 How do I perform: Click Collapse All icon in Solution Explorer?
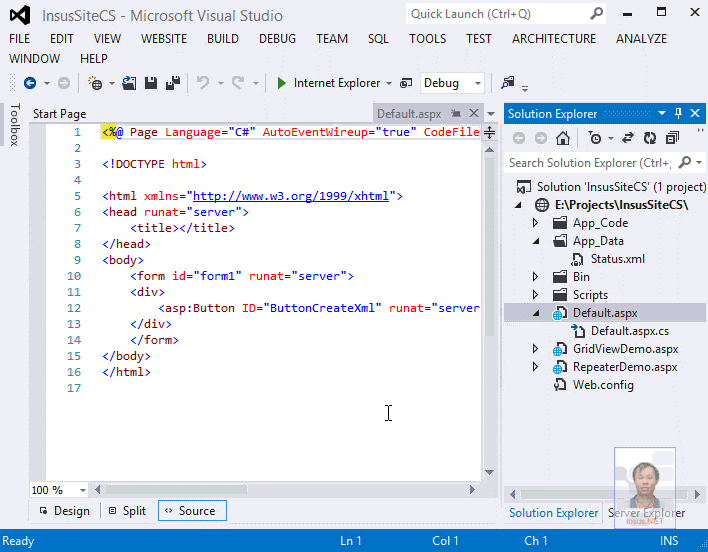coord(672,138)
